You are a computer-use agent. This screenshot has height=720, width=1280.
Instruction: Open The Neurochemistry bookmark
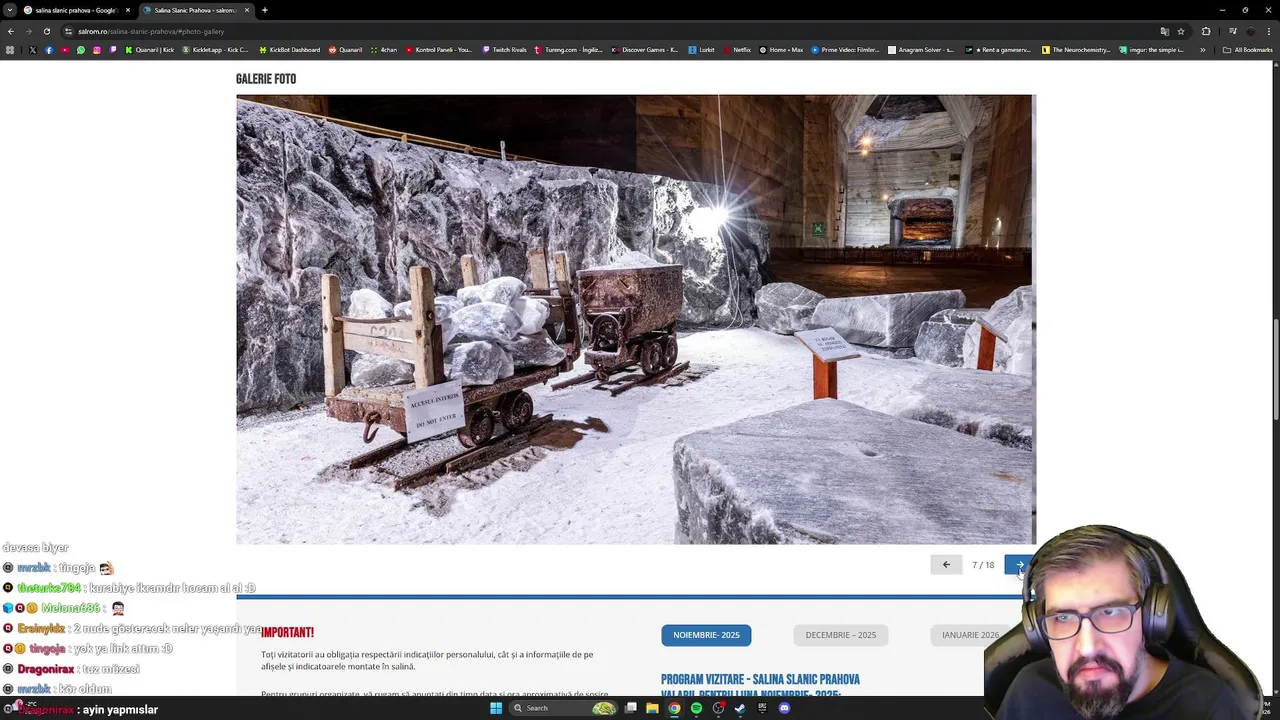pyautogui.click(x=1076, y=49)
